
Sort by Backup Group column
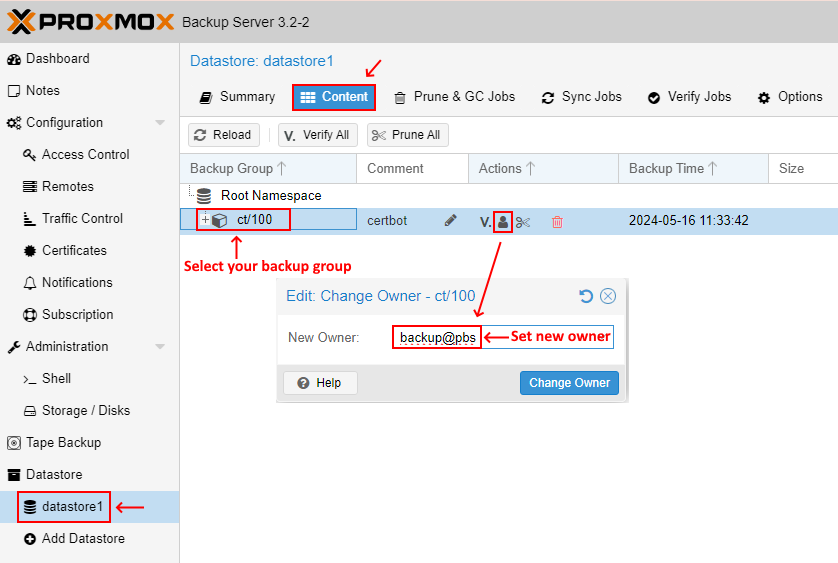coord(268,169)
